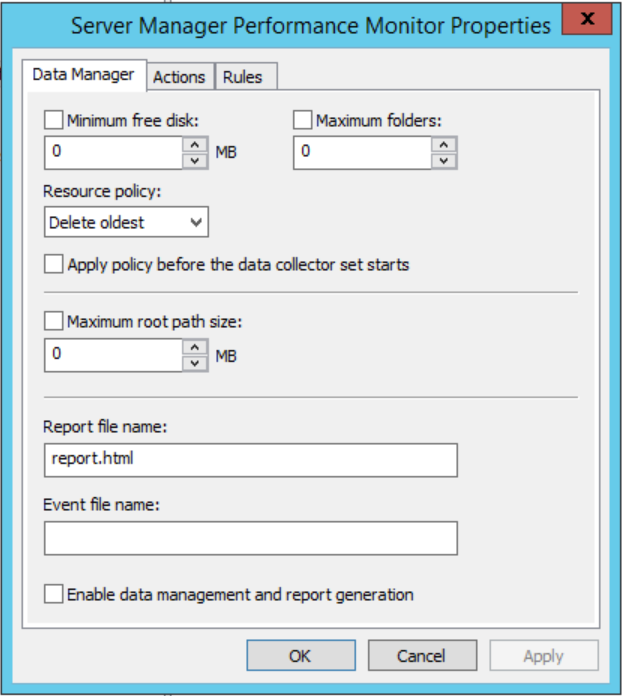Decrease the Maximum root path size
This screenshot has width=623, height=696.
[195, 362]
